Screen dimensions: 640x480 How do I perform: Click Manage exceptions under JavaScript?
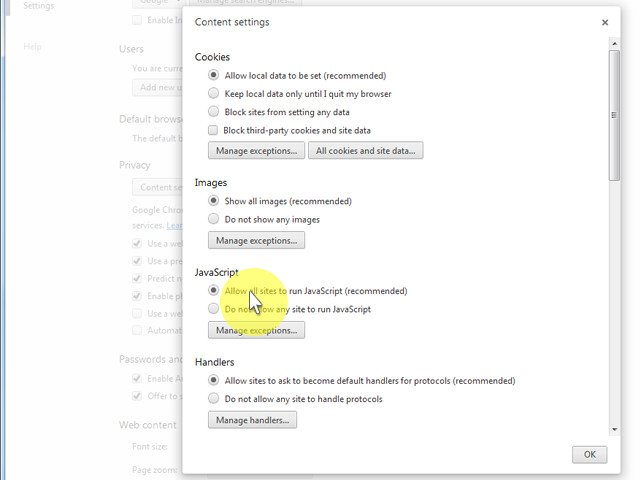256,330
